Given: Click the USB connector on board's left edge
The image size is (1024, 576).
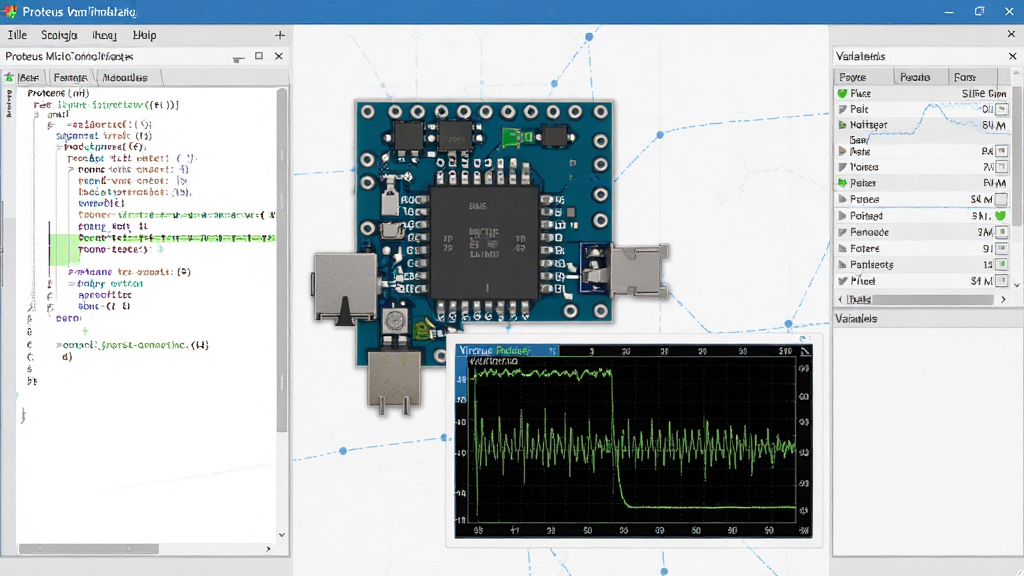Looking at the screenshot, I should click(x=345, y=288).
